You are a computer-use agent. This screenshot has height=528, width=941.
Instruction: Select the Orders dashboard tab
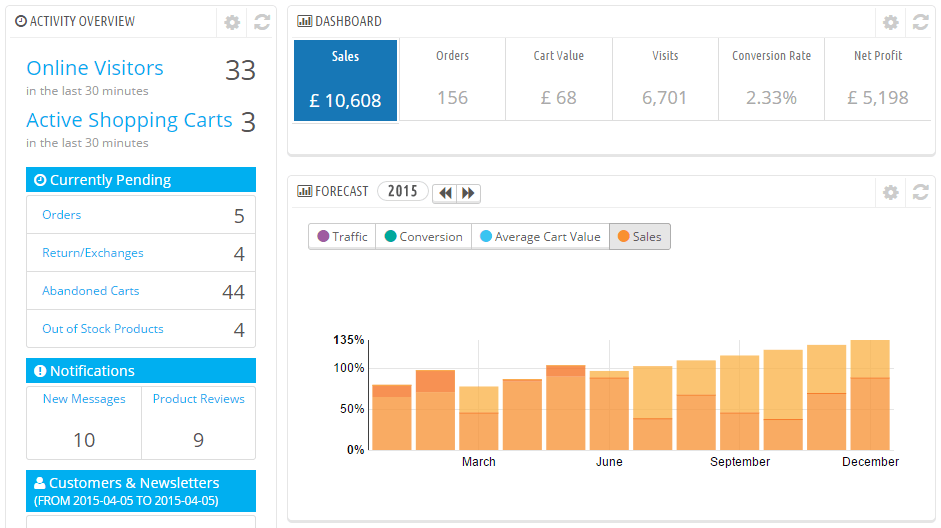pos(452,79)
